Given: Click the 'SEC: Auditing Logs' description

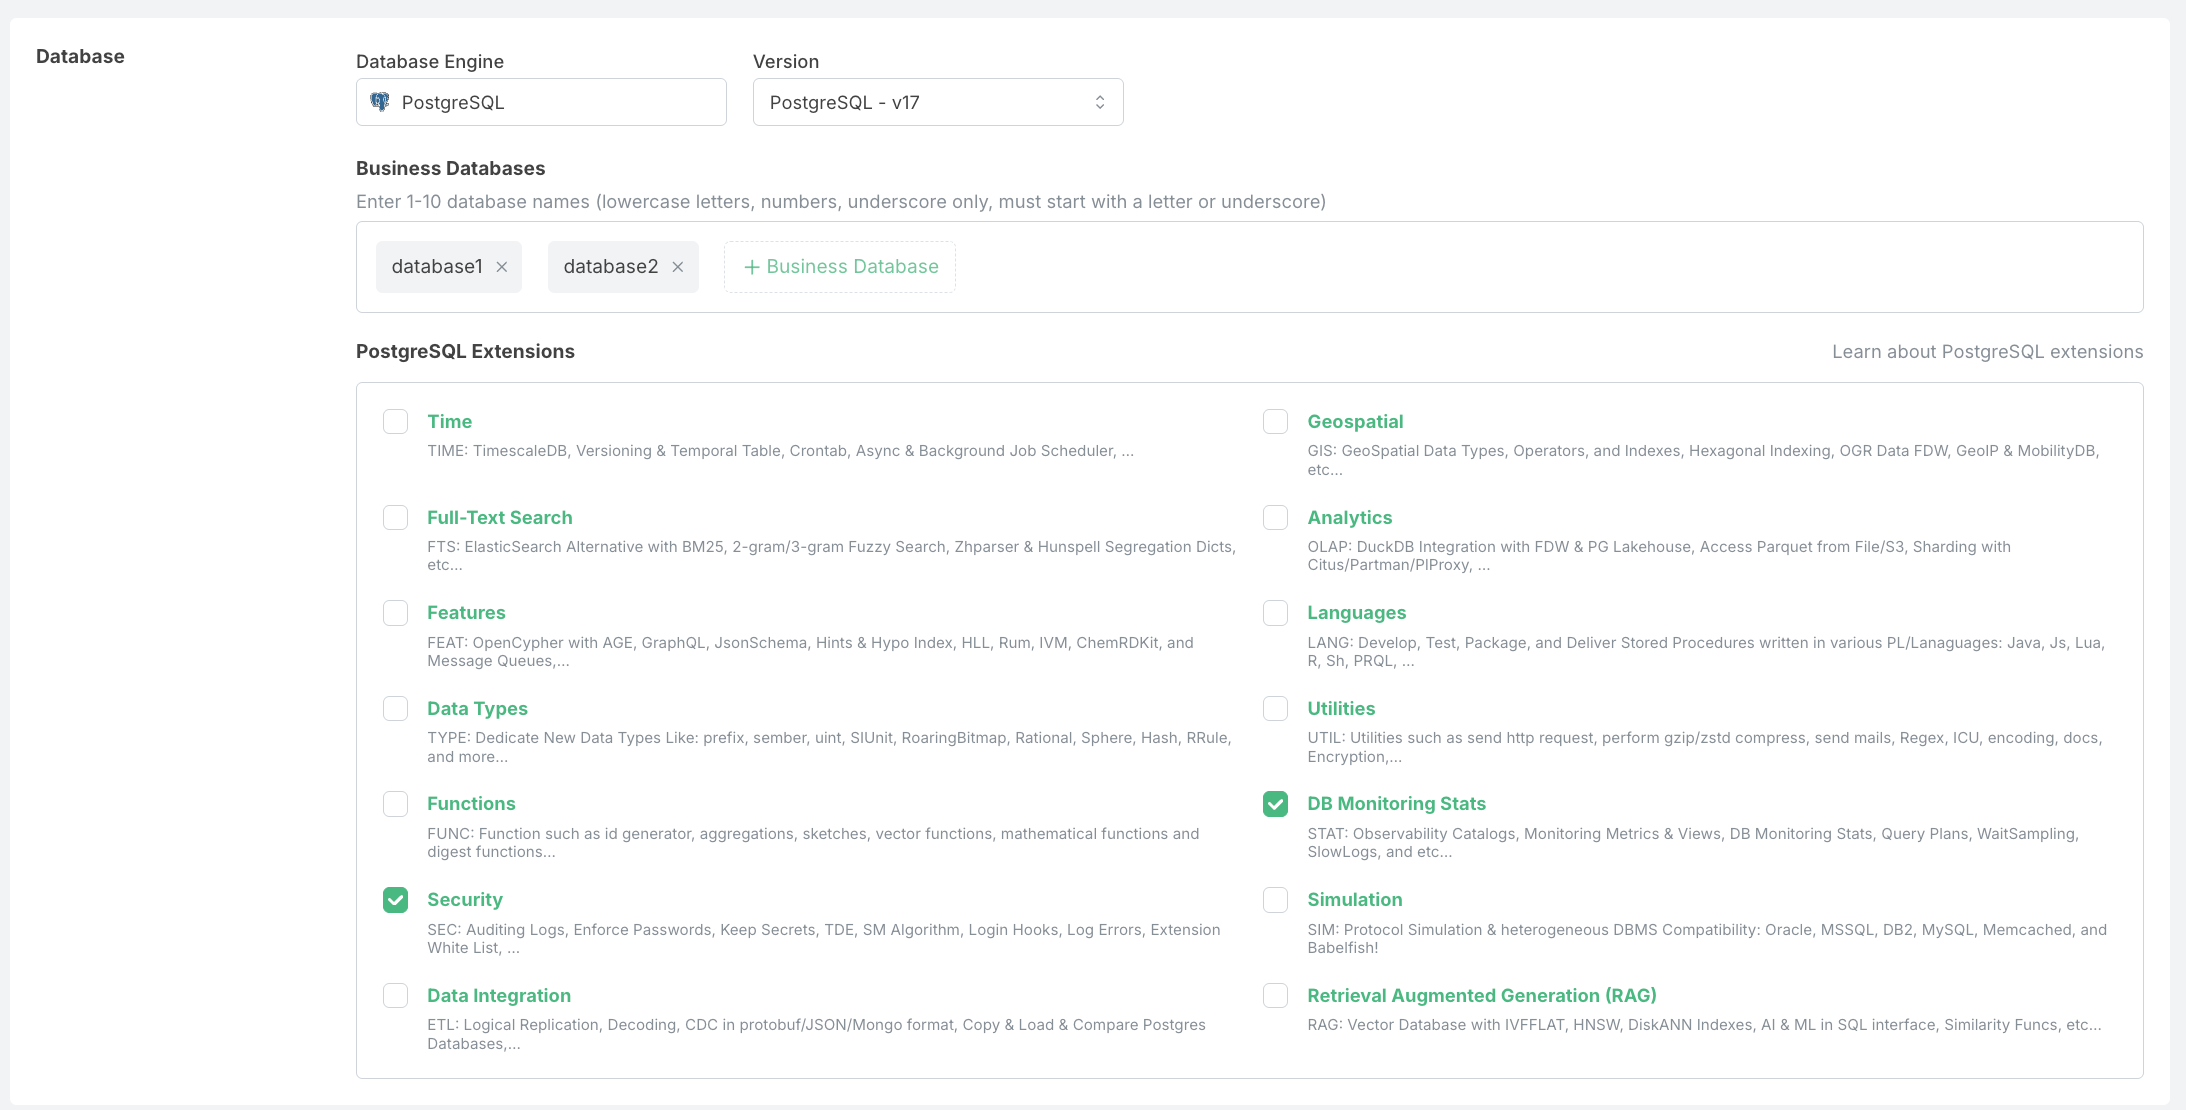Looking at the screenshot, I should [824, 939].
